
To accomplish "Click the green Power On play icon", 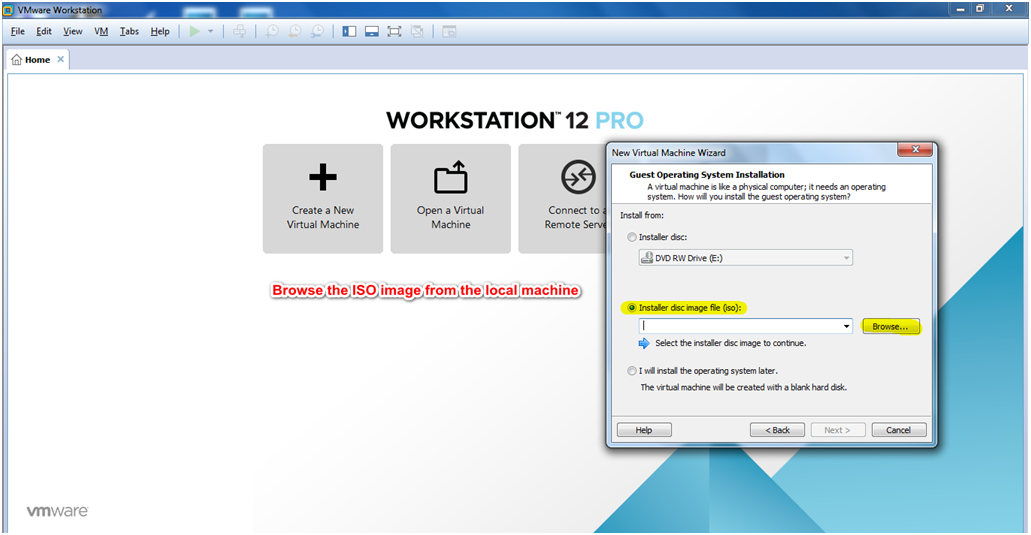I will [195, 31].
